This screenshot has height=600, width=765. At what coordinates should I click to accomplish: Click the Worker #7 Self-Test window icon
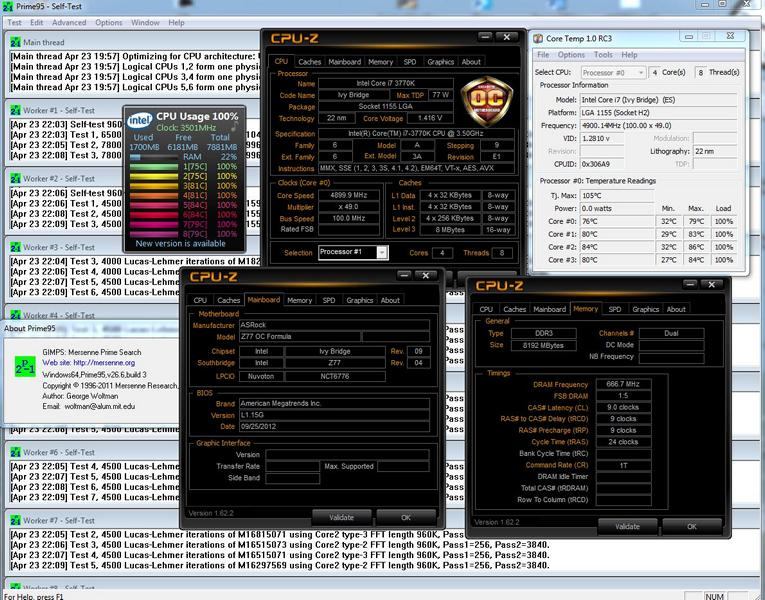point(15,520)
